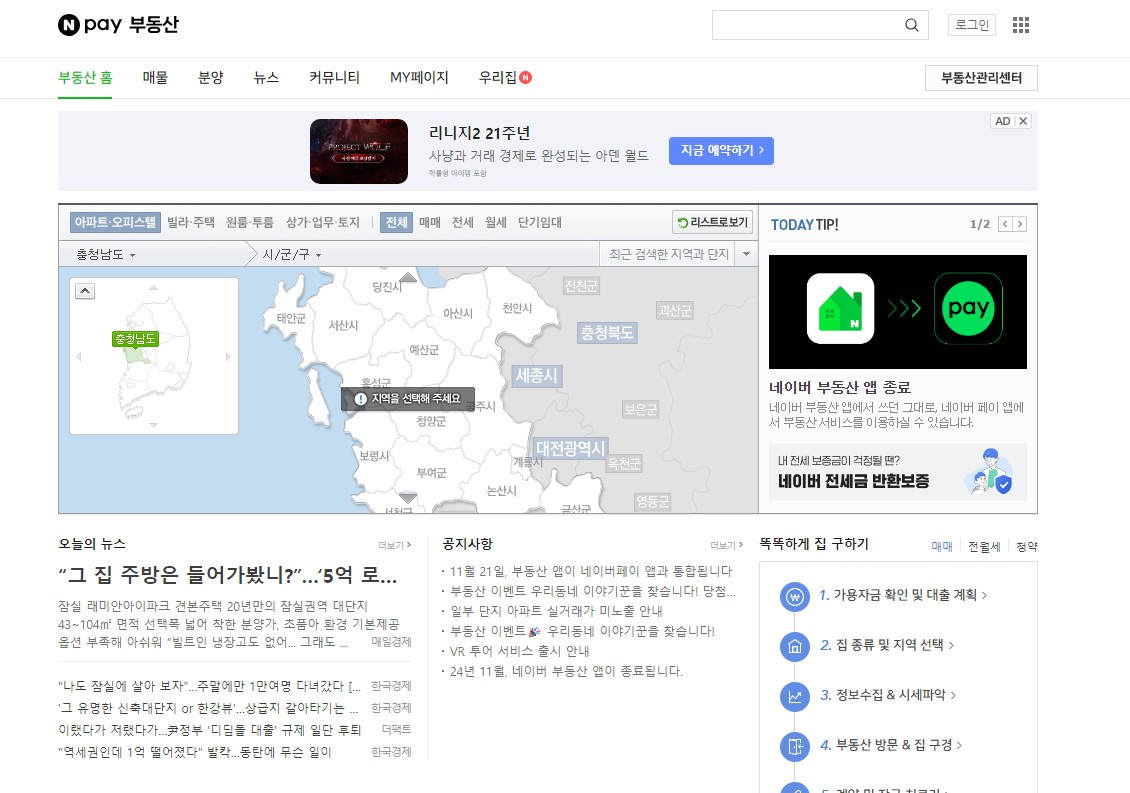Pan the main map down with the arrow
The width and height of the screenshot is (1130, 793).
(408, 497)
